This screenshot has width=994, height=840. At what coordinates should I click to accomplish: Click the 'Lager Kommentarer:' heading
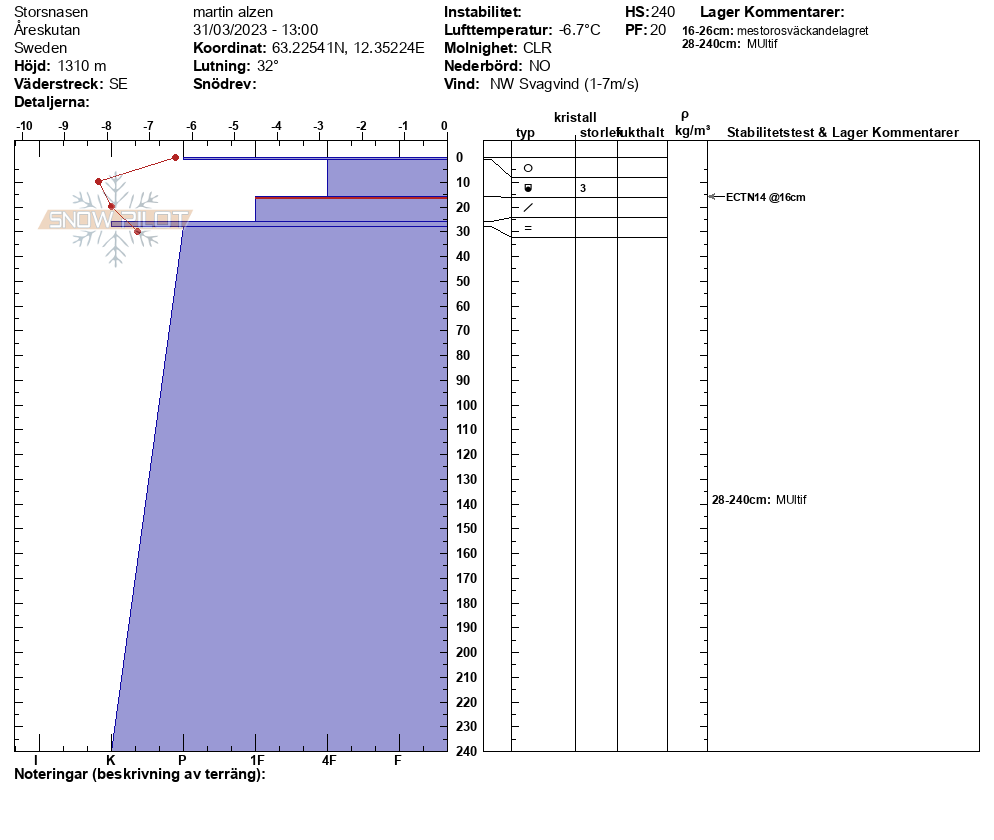coord(772,12)
